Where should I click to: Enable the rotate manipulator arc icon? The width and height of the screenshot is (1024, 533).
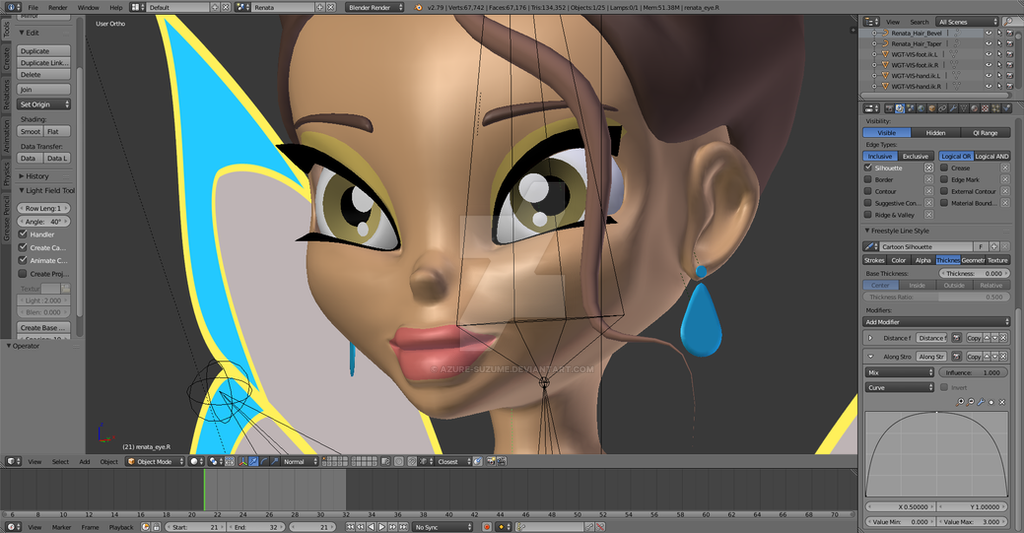tap(263, 461)
